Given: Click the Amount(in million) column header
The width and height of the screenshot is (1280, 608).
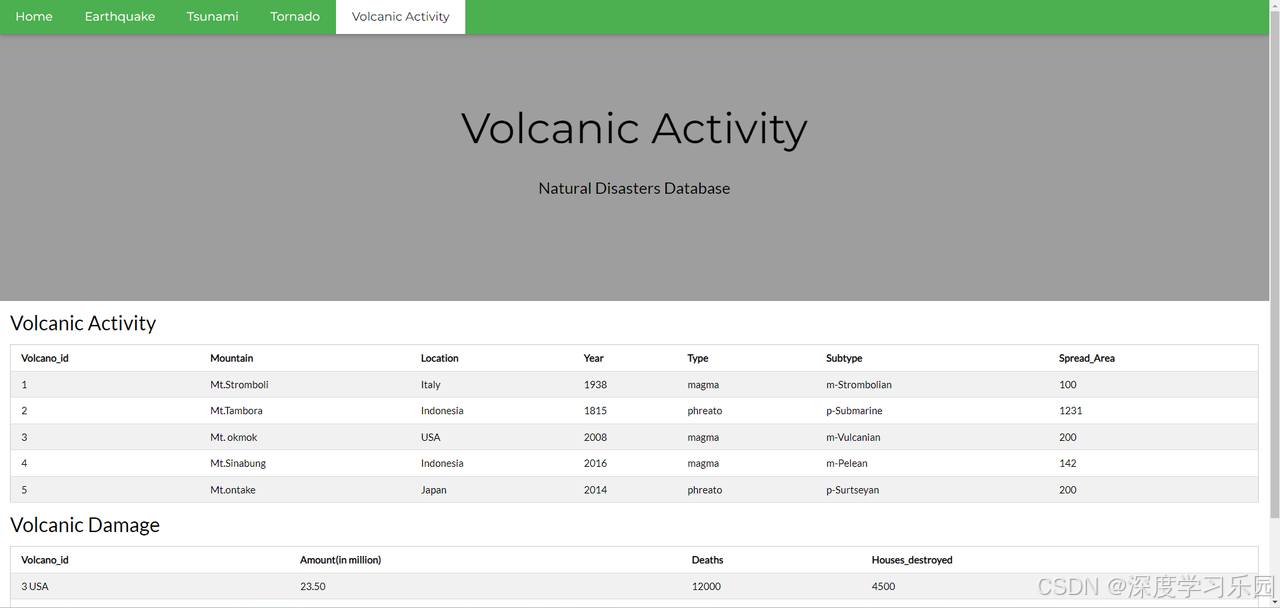Looking at the screenshot, I should click(x=340, y=560).
